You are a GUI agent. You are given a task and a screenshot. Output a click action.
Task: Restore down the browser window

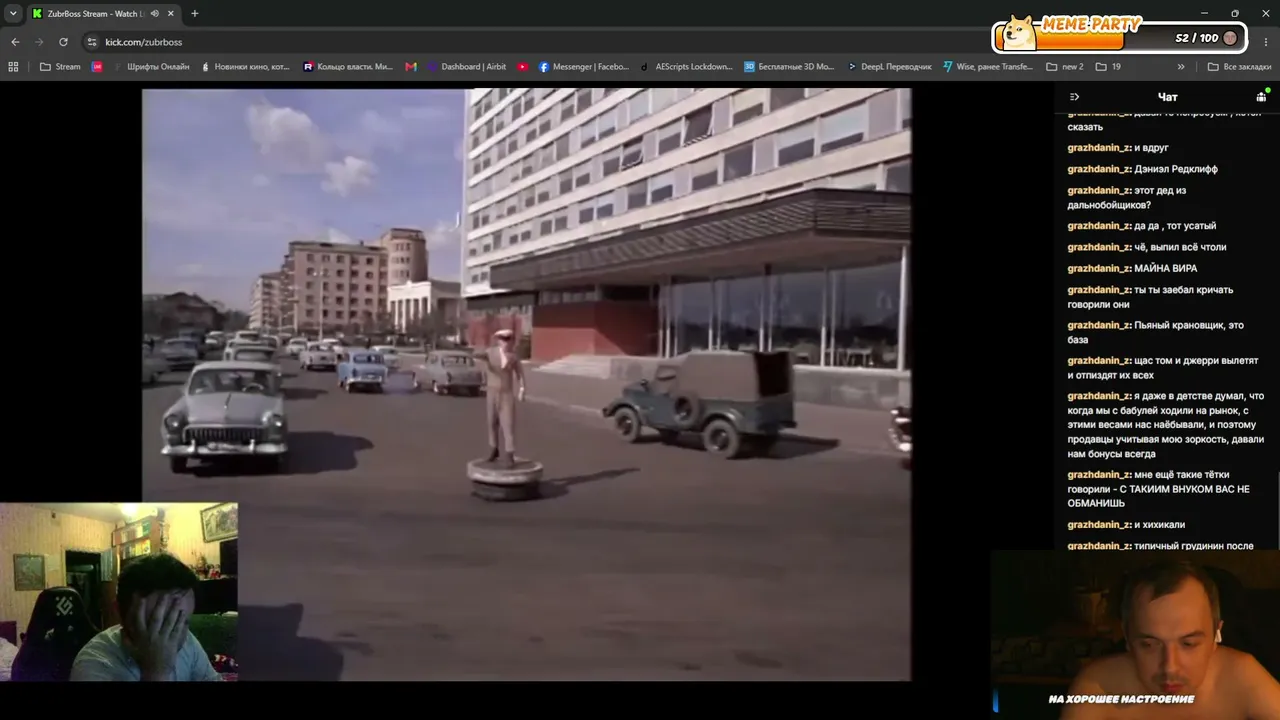[x=1235, y=14]
